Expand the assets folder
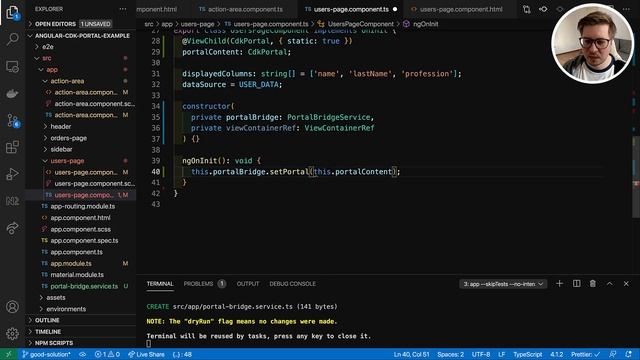The width and height of the screenshot is (640, 360). (81, 298)
